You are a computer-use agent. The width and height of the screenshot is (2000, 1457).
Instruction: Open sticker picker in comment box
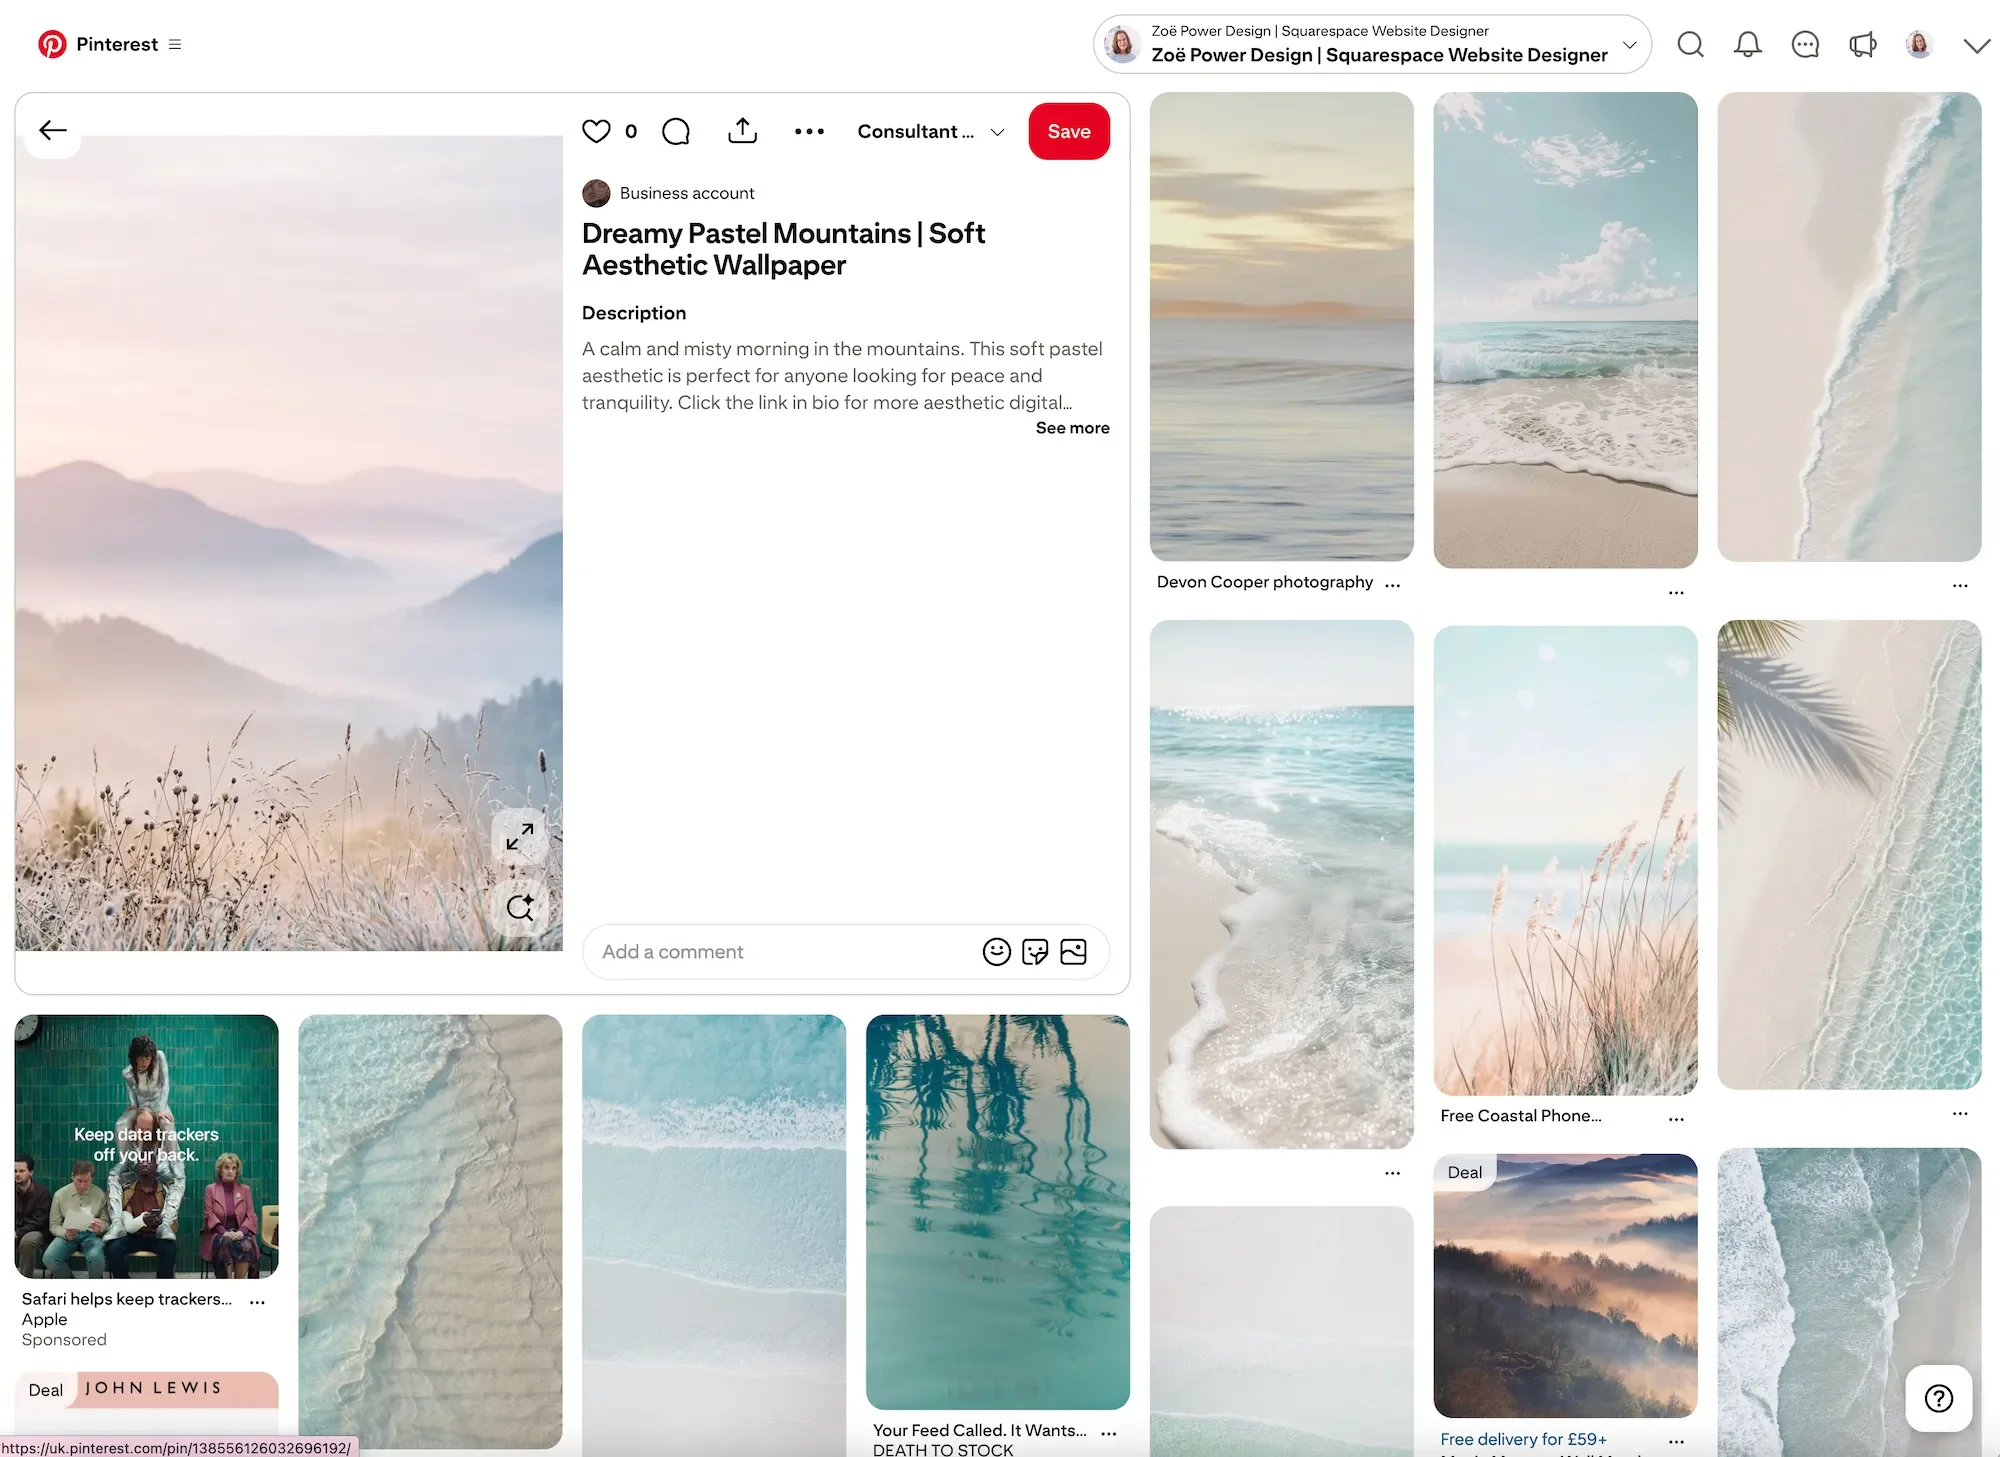[x=1035, y=952]
